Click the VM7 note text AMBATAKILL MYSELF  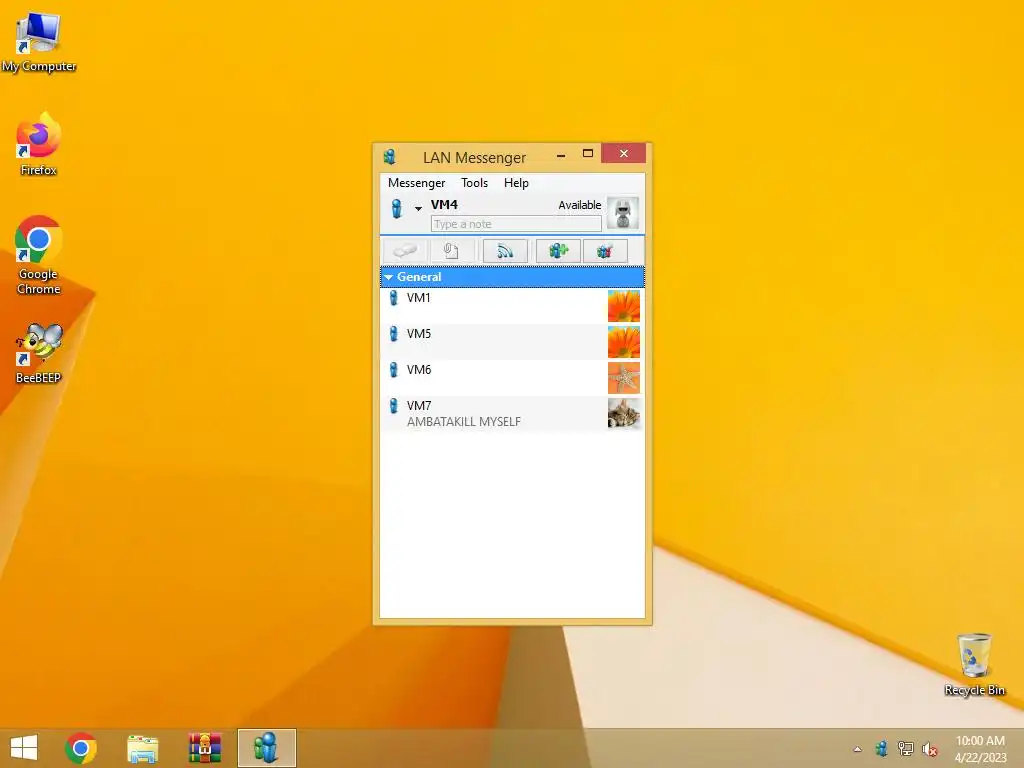click(464, 422)
